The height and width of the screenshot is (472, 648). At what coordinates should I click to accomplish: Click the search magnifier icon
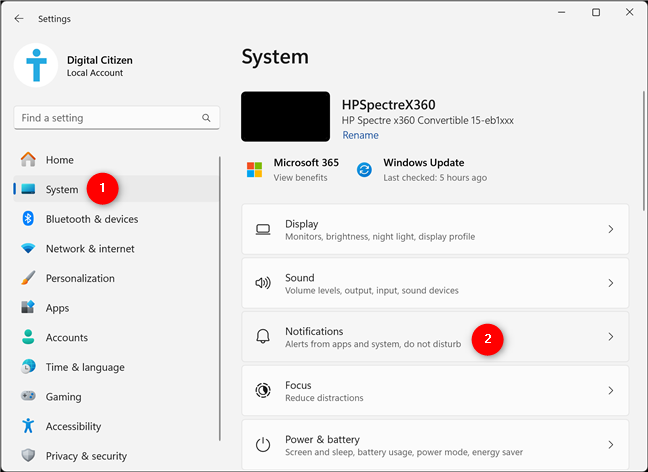[206, 118]
